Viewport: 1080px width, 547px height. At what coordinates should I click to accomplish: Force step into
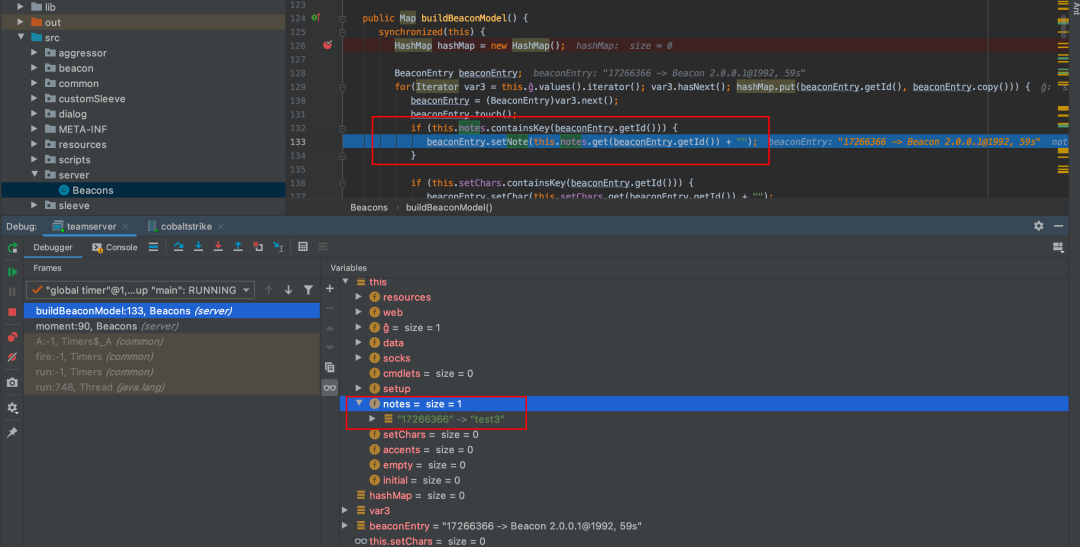coord(218,247)
